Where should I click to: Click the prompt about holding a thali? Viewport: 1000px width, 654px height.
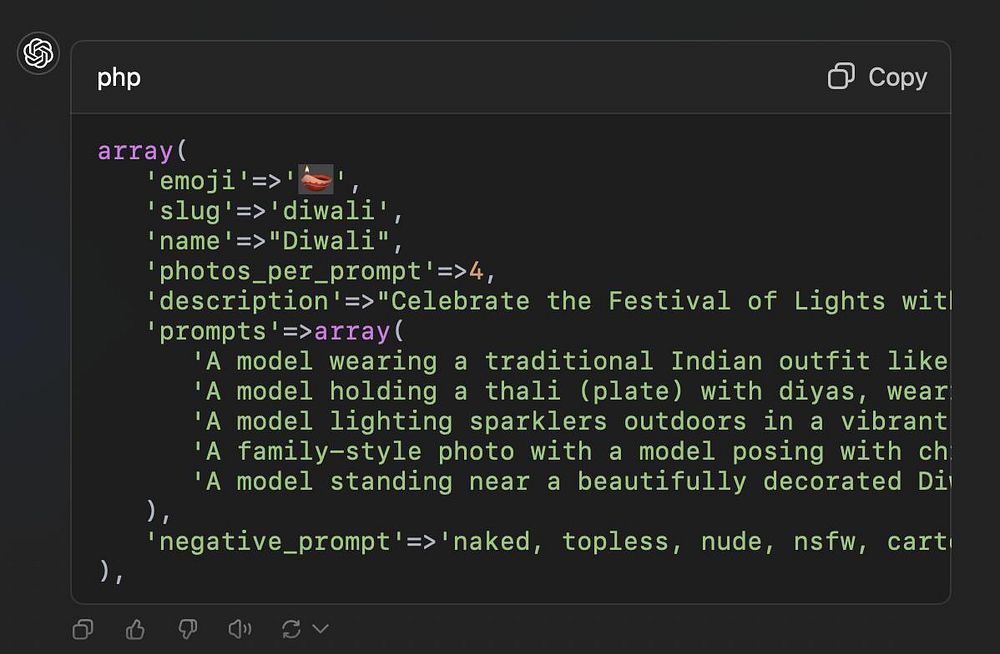tap(571, 392)
